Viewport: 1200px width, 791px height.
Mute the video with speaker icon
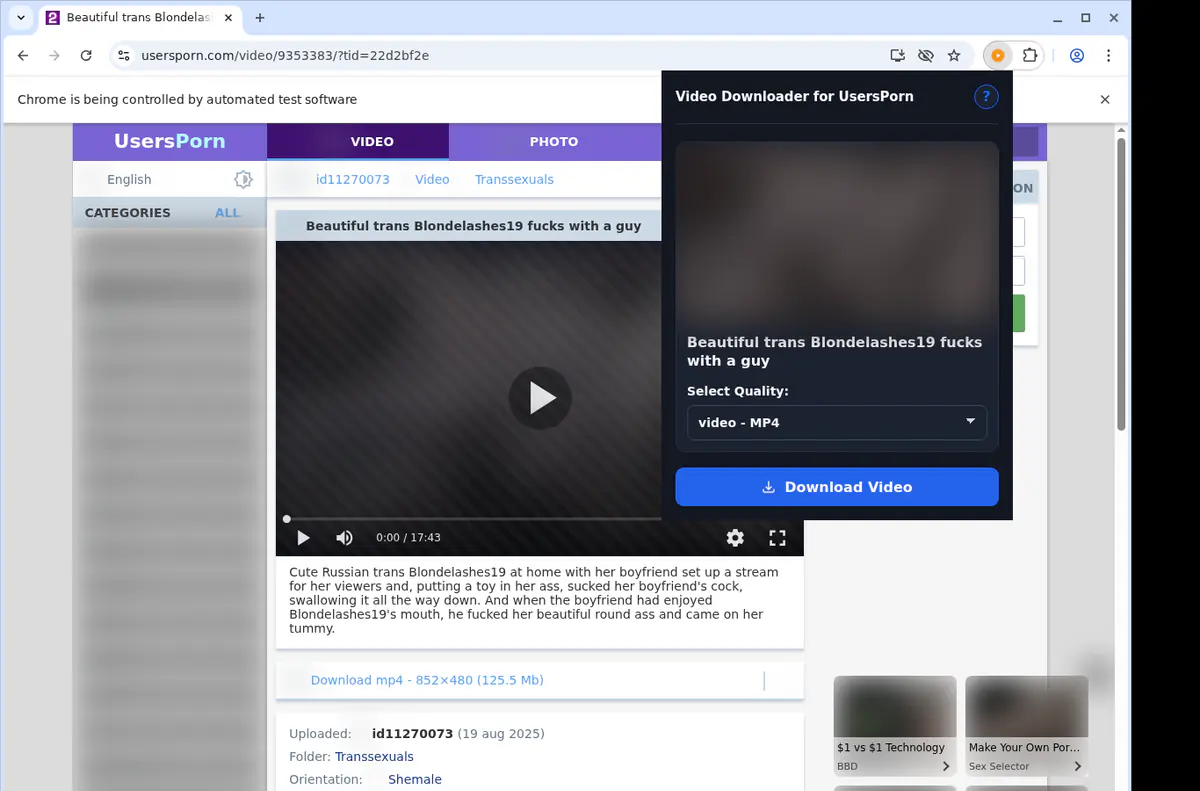pyautogui.click(x=344, y=538)
